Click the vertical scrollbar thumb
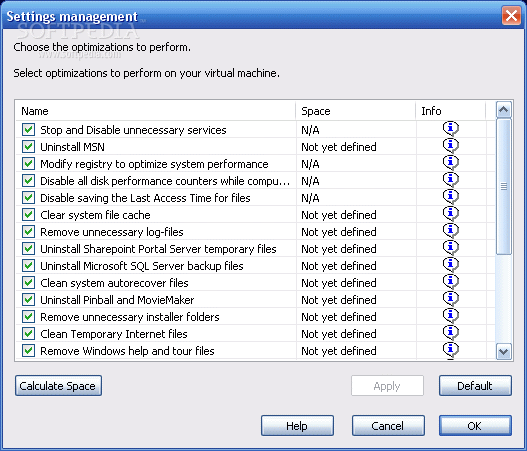Image resolution: width=527 pixels, height=451 pixels. tap(503, 186)
